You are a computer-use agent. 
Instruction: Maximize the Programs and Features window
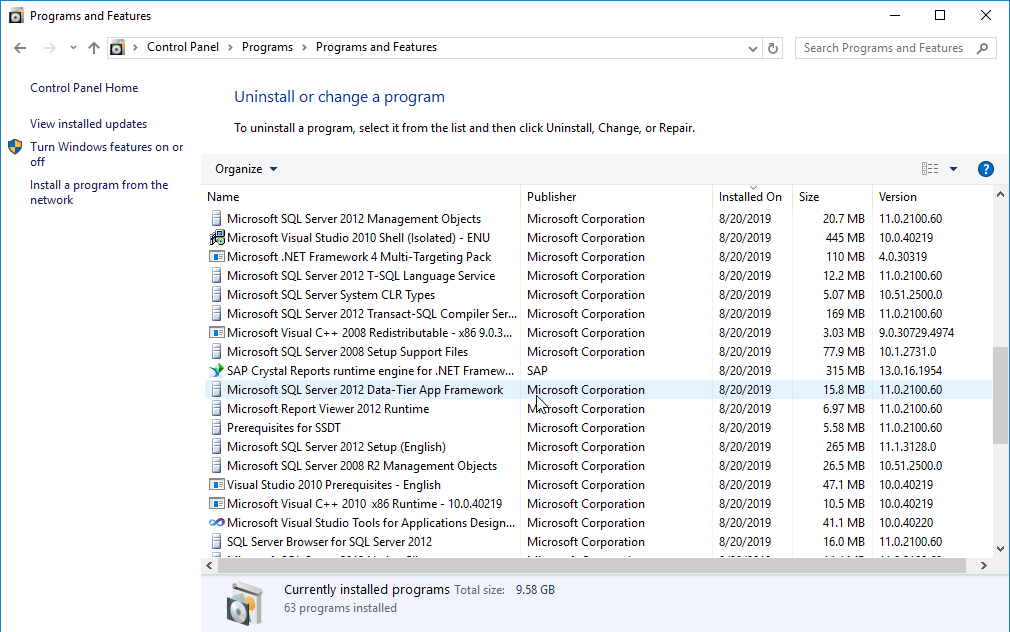pyautogui.click(x=940, y=15)
